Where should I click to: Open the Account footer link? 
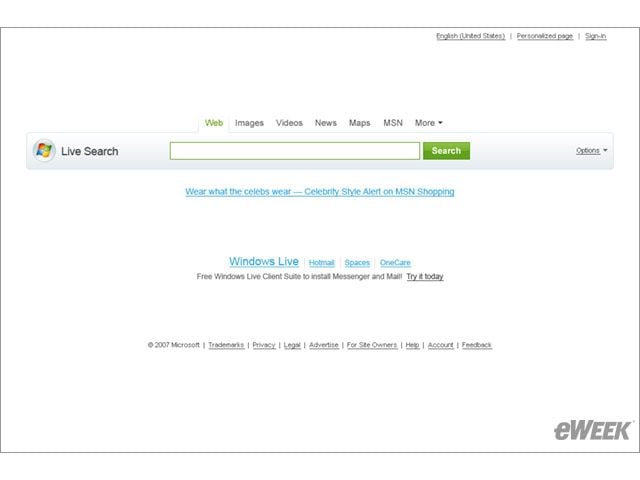coord(440,345)
